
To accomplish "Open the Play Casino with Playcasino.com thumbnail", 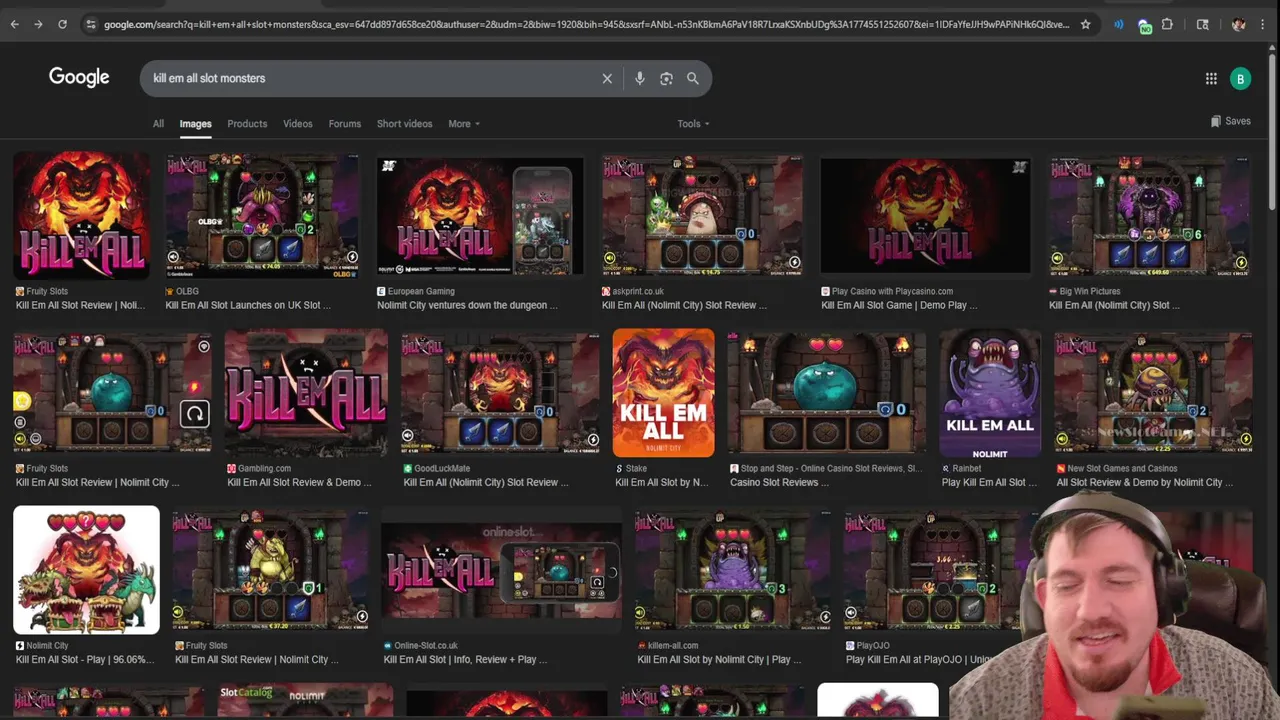I will (925, 215).
